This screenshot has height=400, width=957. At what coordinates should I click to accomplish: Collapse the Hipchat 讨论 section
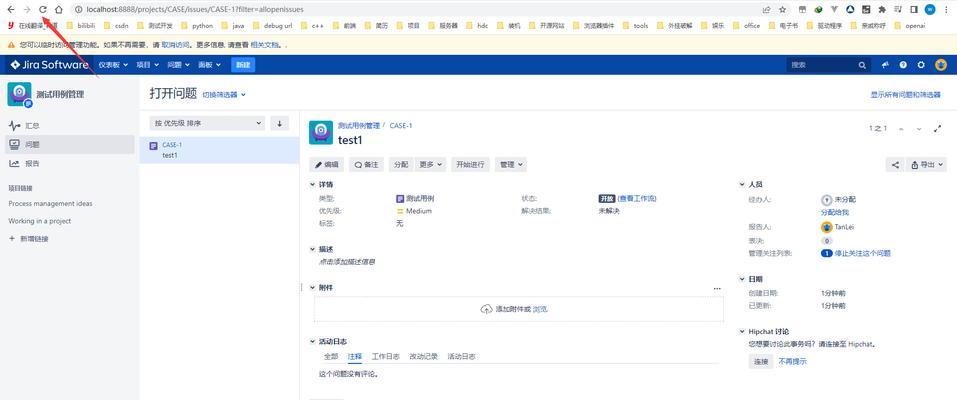pyautogui.click(x=742, y=332)
